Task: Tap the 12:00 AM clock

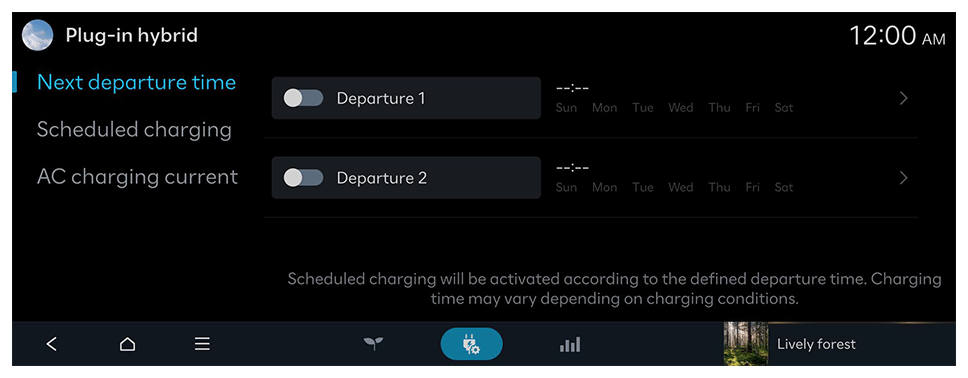Action: (x=897, y=36)
